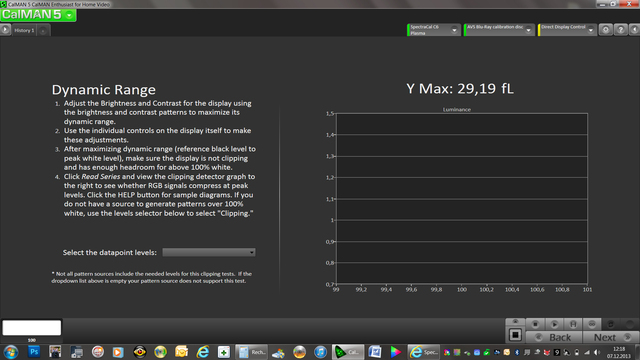This screenshot has width=640, height=360.
Task: Open the datapoint levels combo box
Action: (x=209, y=252)
